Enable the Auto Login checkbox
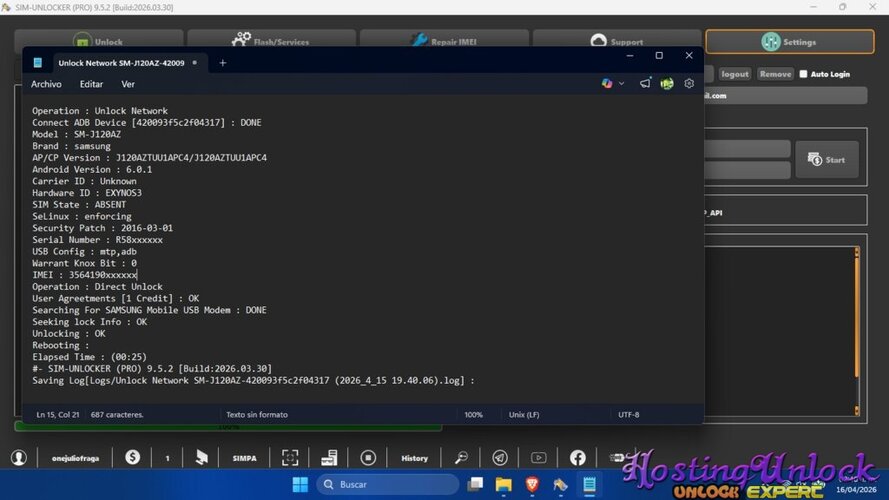The height and width of the screenshot is (500, 889). tap(803, 74)
